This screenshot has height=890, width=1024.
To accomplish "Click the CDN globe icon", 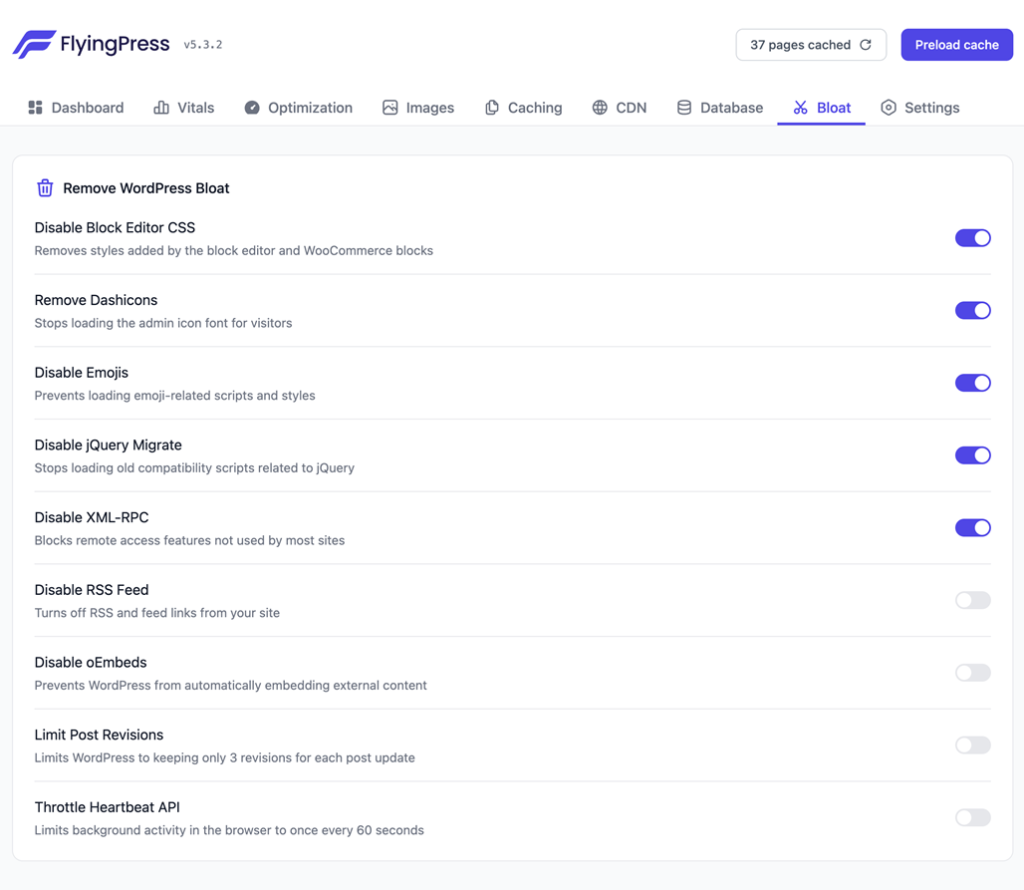I will [599, 108].
